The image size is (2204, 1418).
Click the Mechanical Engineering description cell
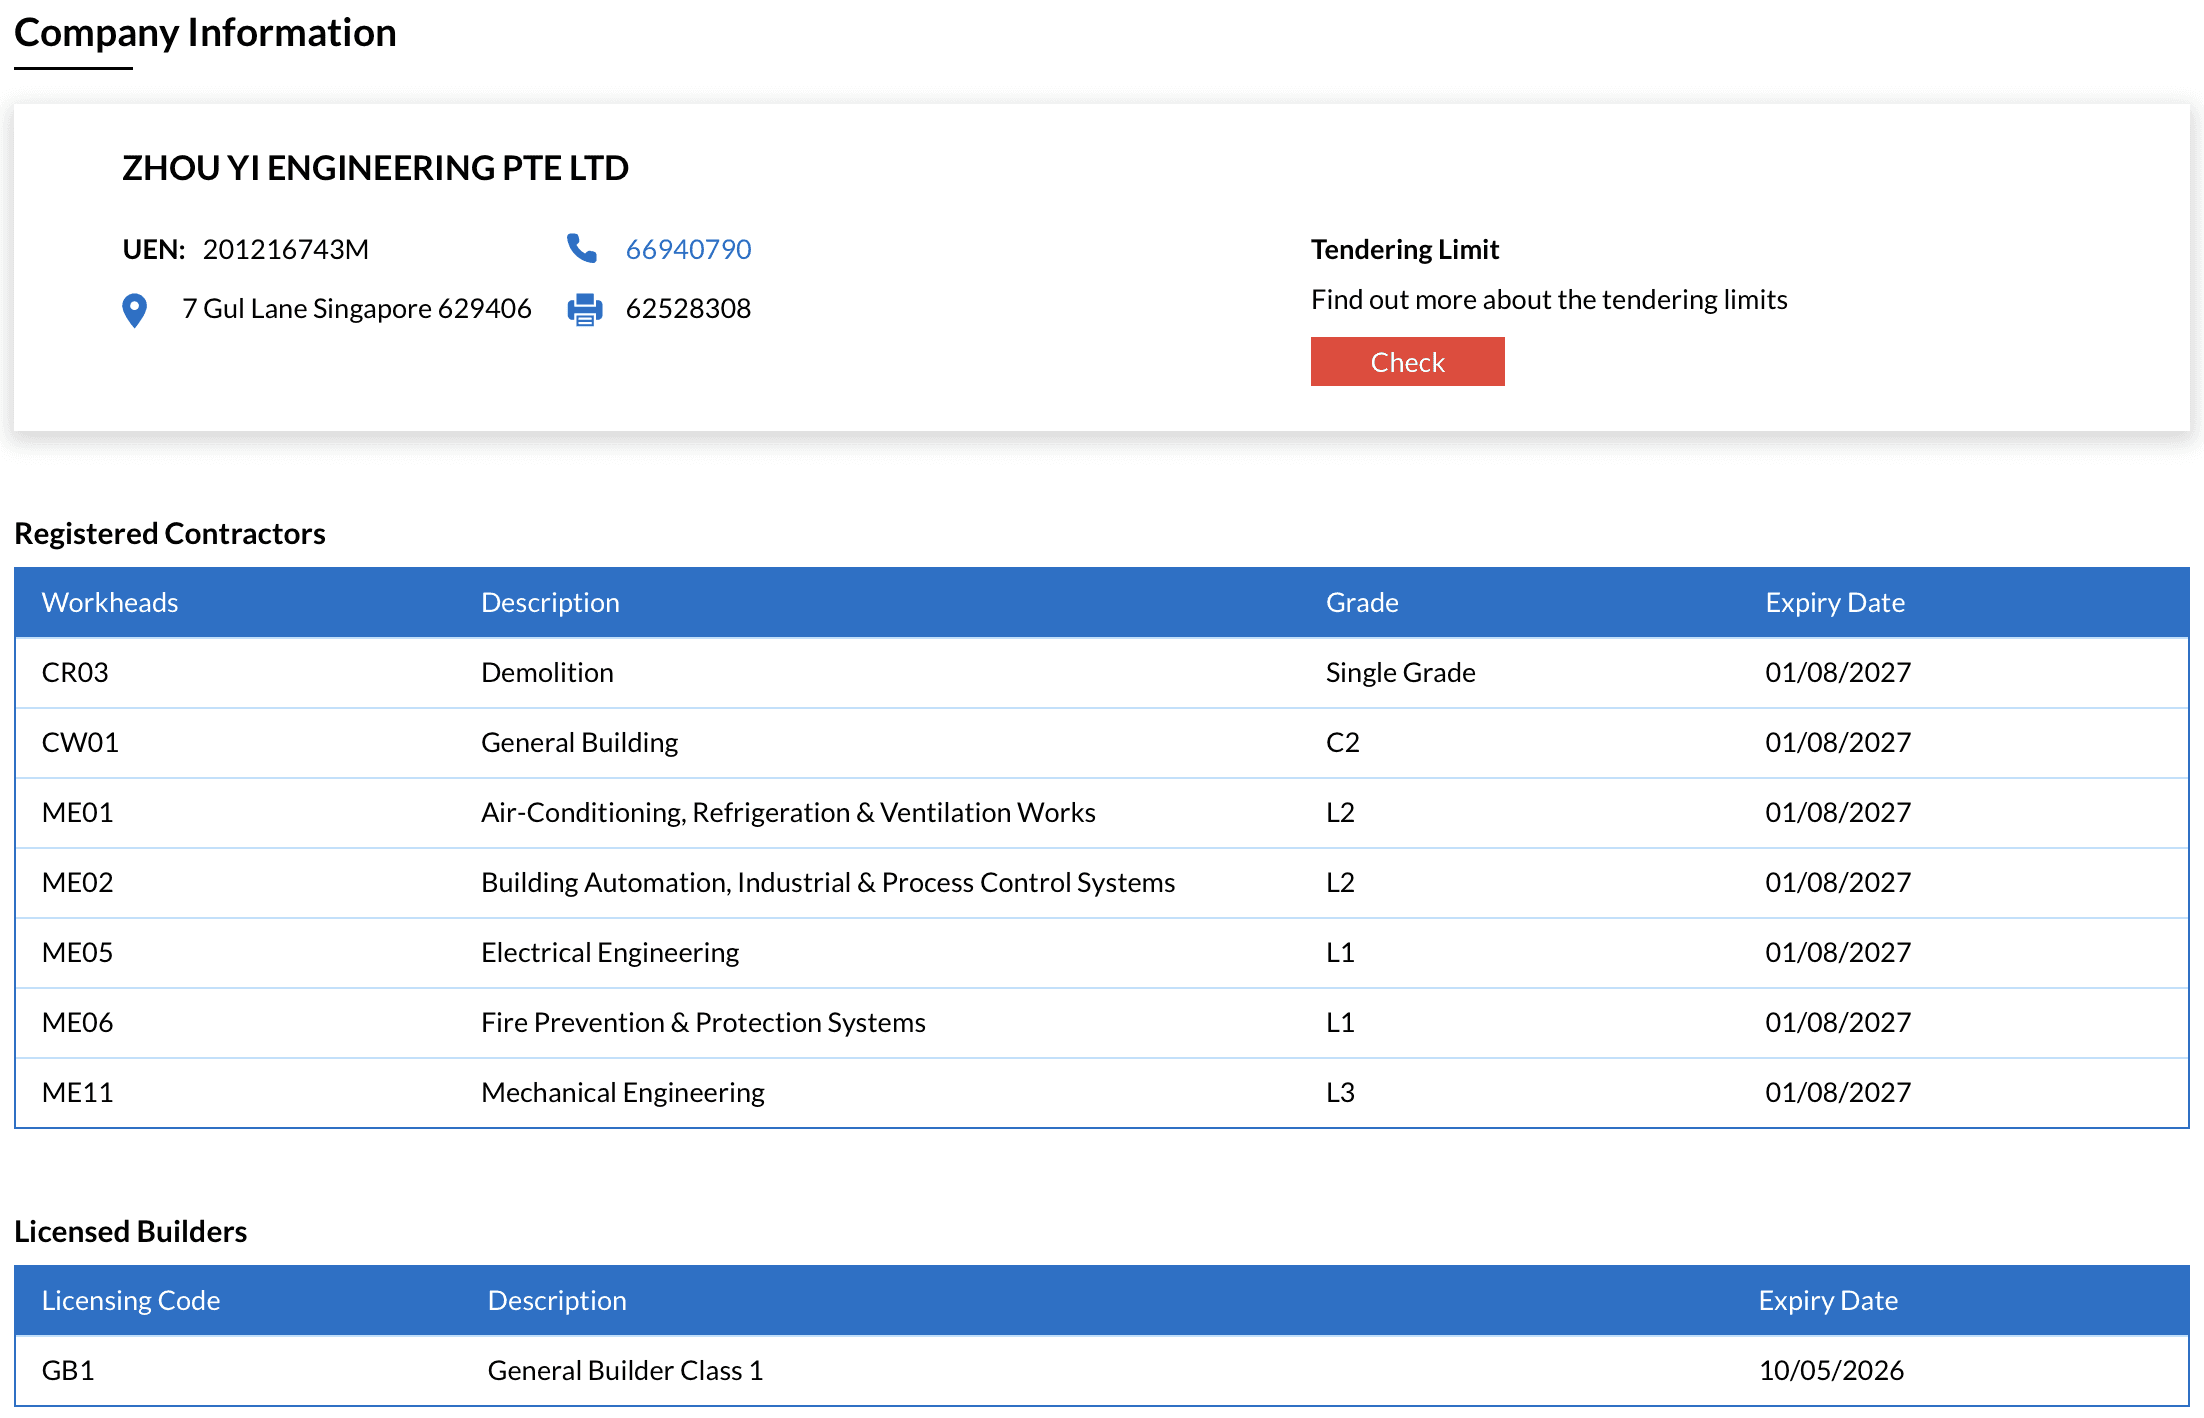coord(622,1092)
